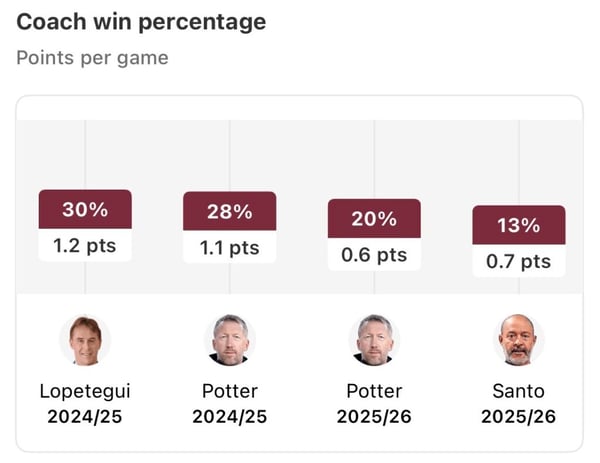Click Potter's photo for the 2025/26 season

(x=374, y=340)
